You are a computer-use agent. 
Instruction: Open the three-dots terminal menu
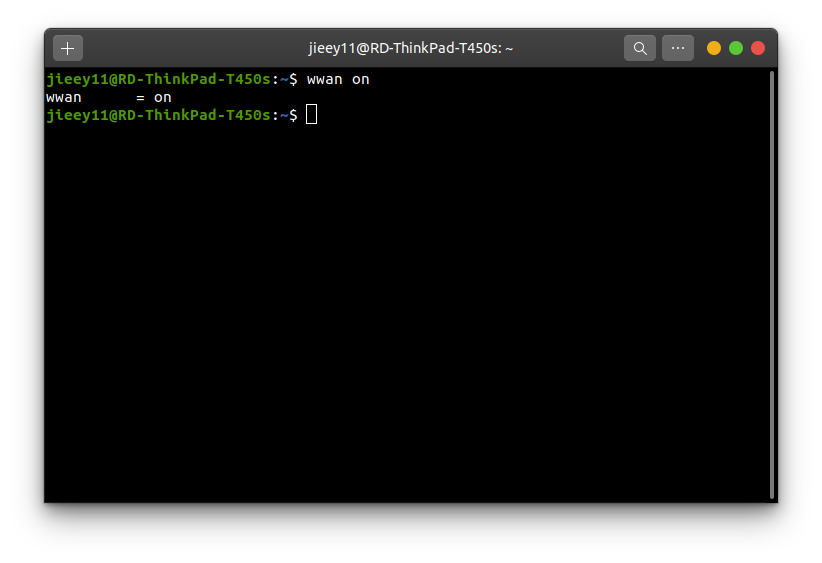pos(677,48)
